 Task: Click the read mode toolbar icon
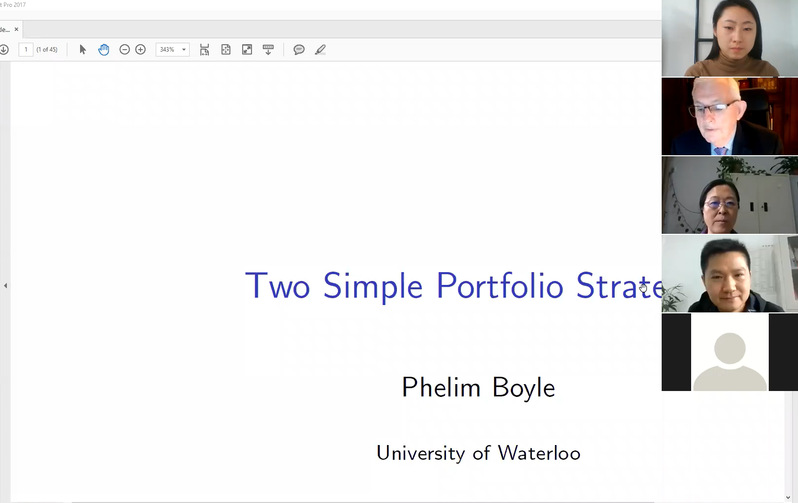point(268,49)
